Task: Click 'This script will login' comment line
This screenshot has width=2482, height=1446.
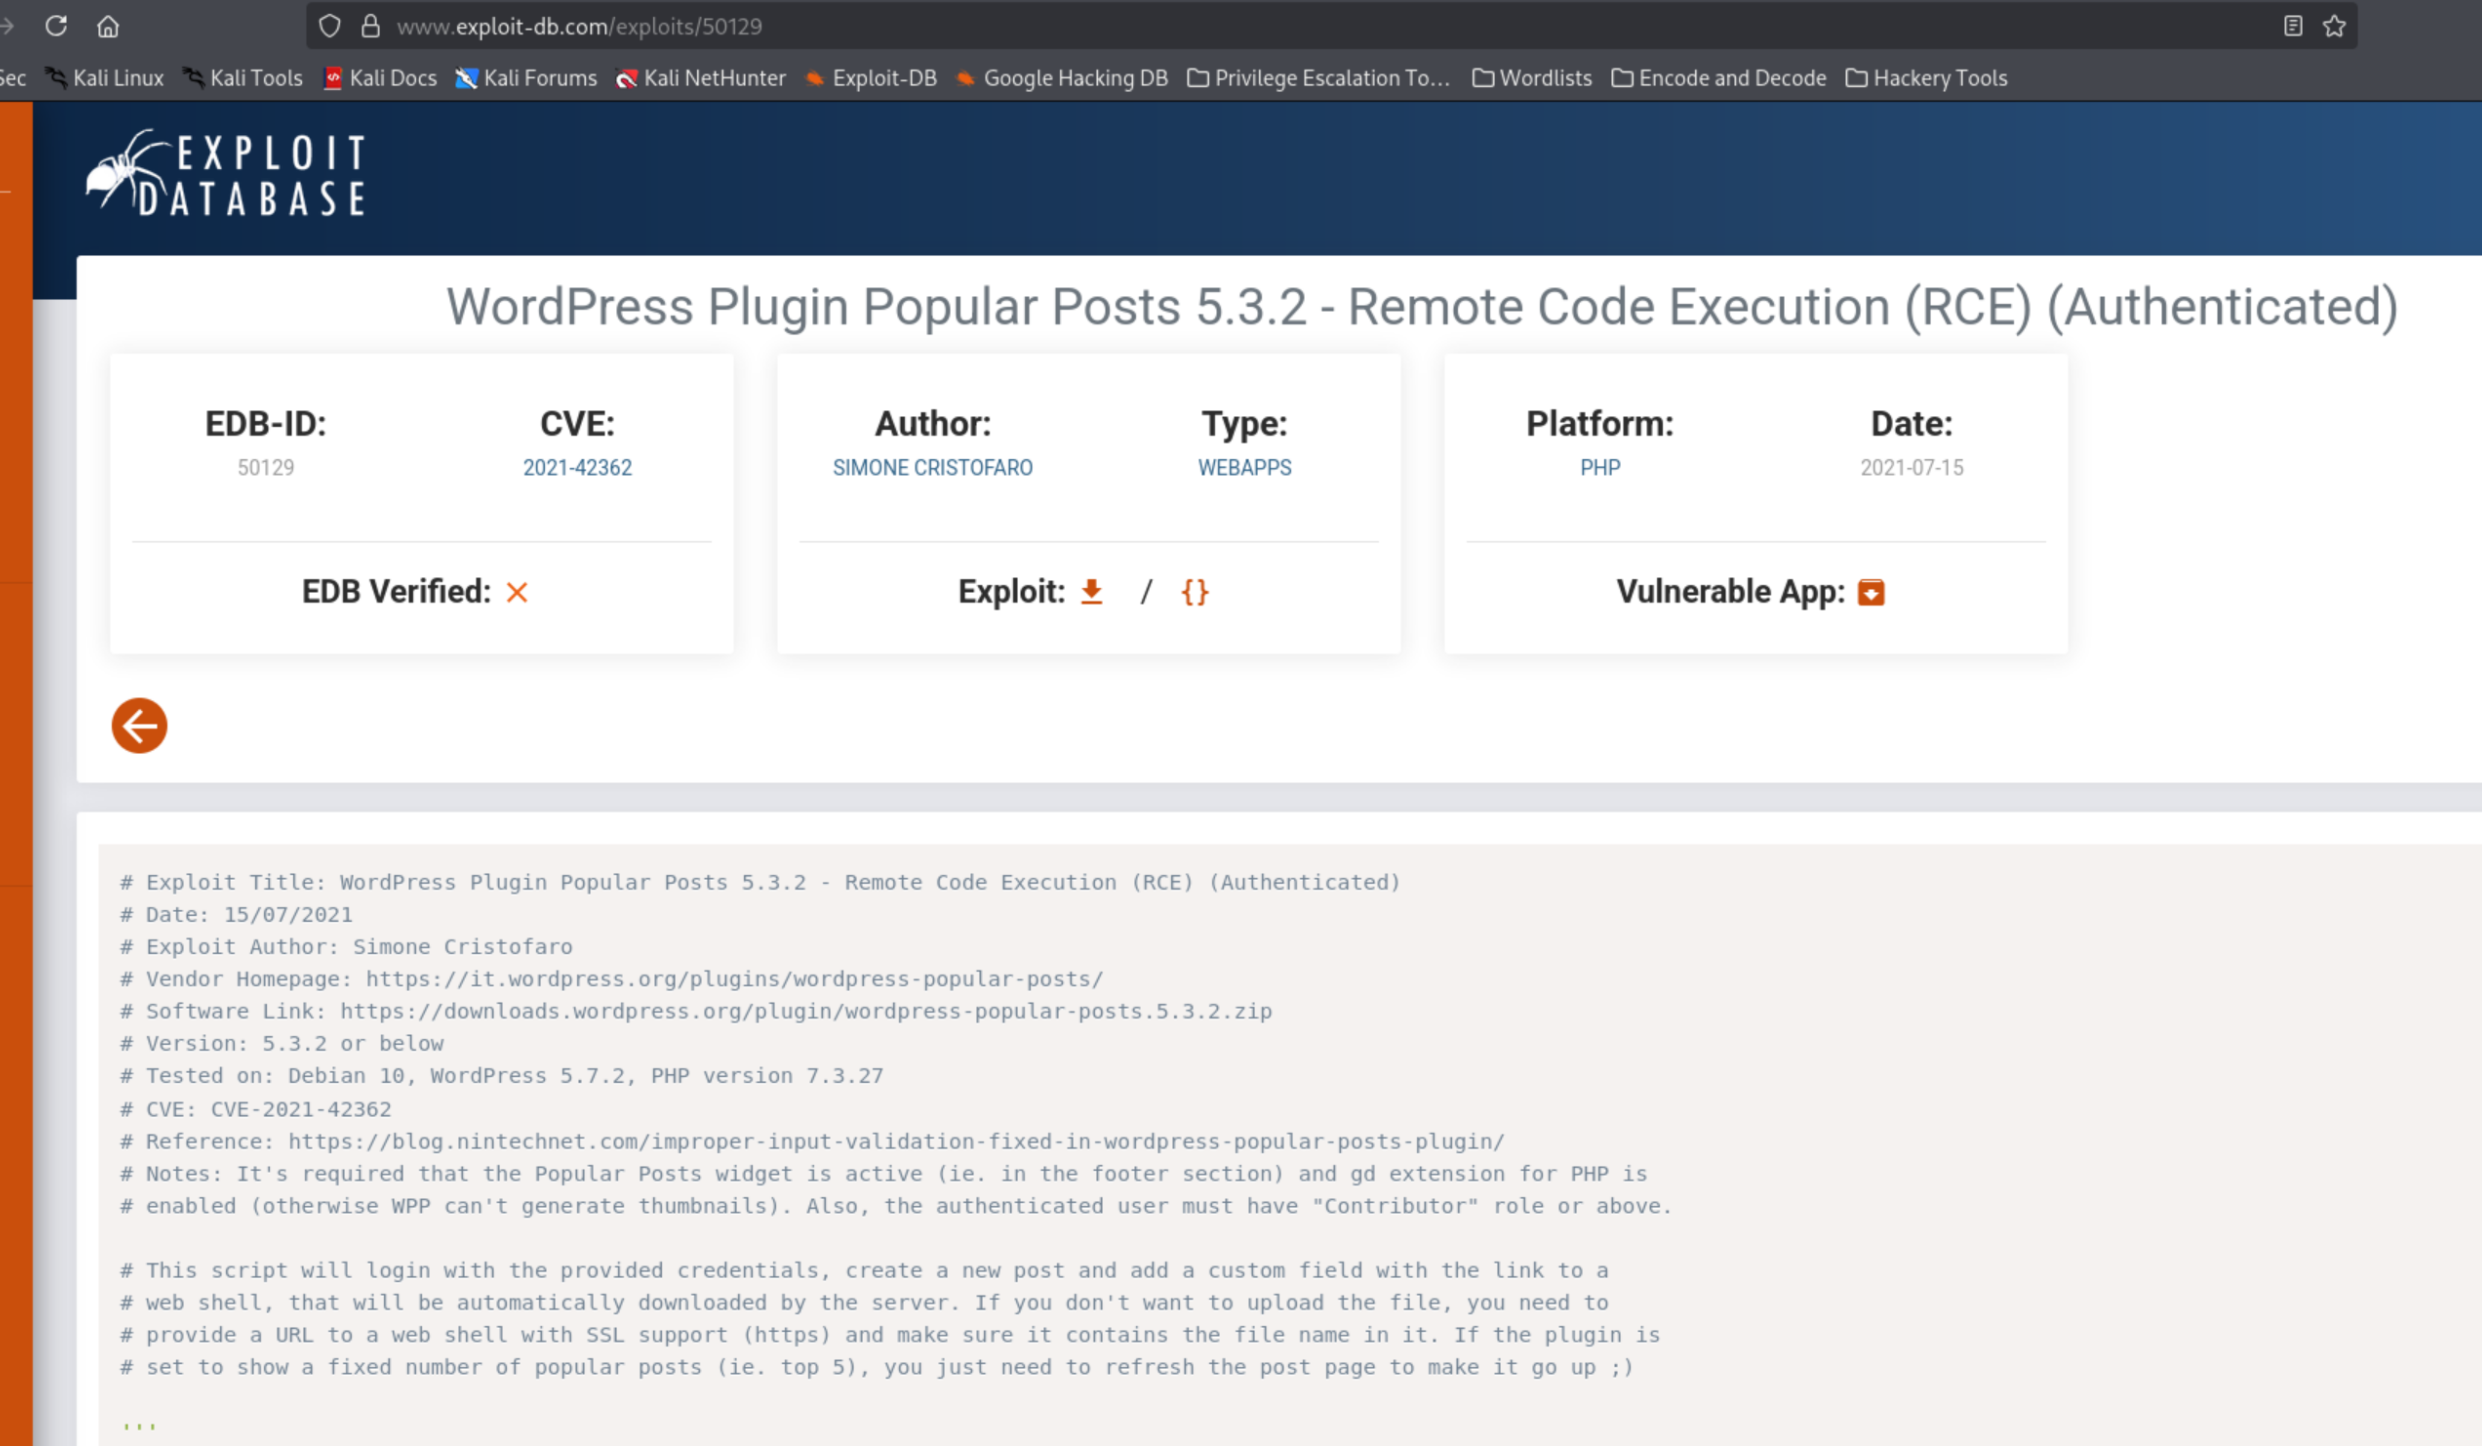Action: 864,1270
